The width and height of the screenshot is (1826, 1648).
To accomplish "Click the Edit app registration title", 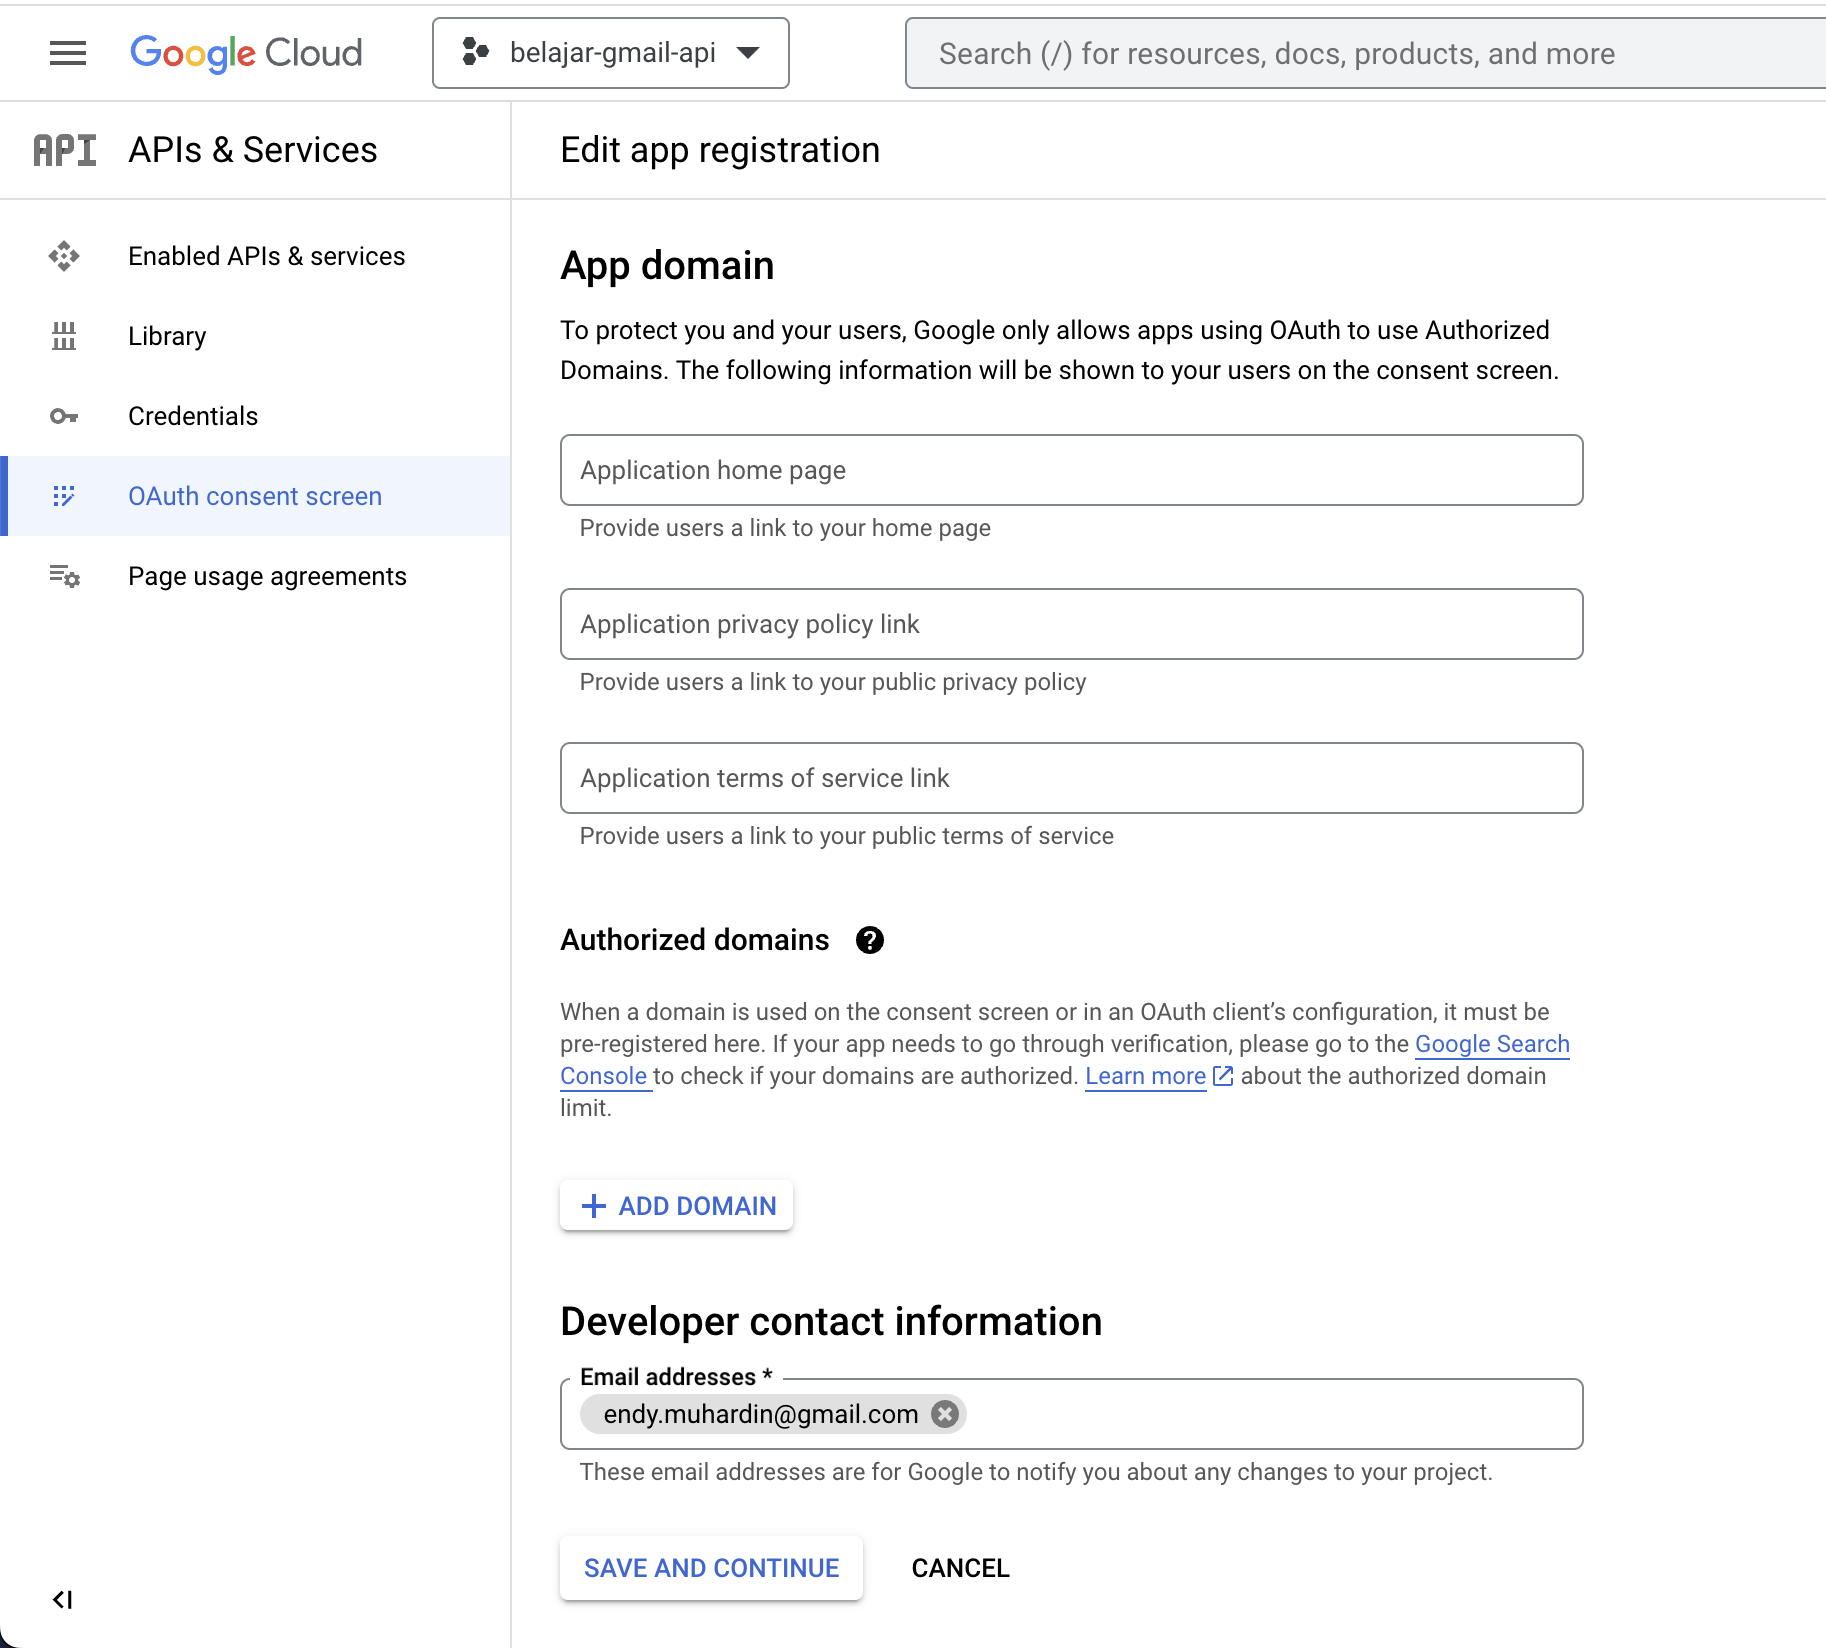I will 720,150.
